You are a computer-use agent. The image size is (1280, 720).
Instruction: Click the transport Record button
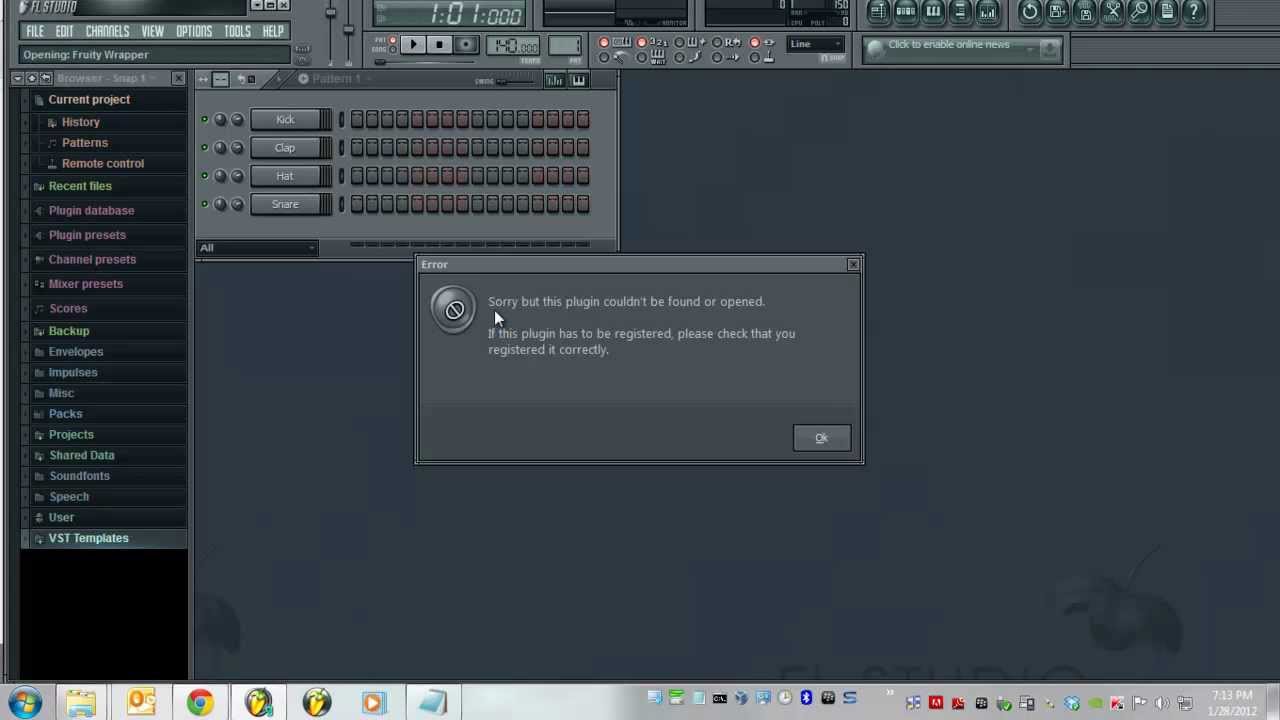click(x=466, y=45)
